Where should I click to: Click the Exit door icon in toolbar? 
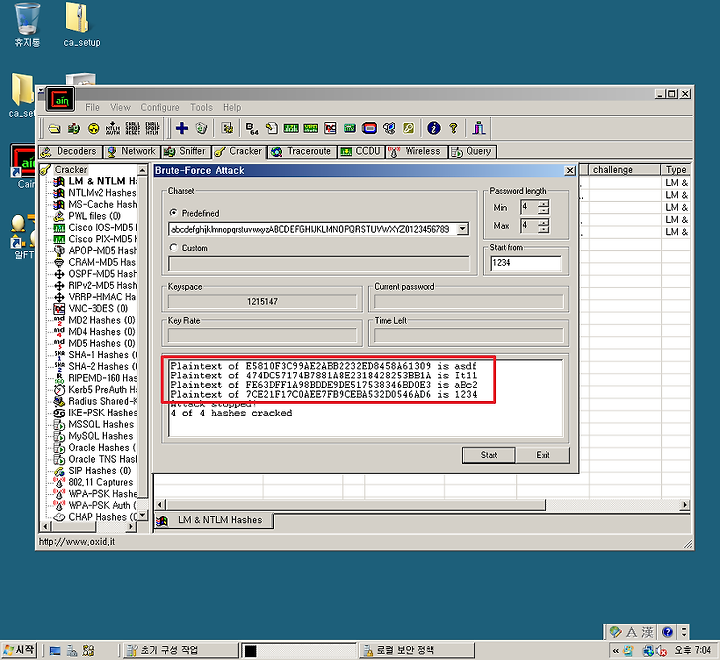click(478, 128)
